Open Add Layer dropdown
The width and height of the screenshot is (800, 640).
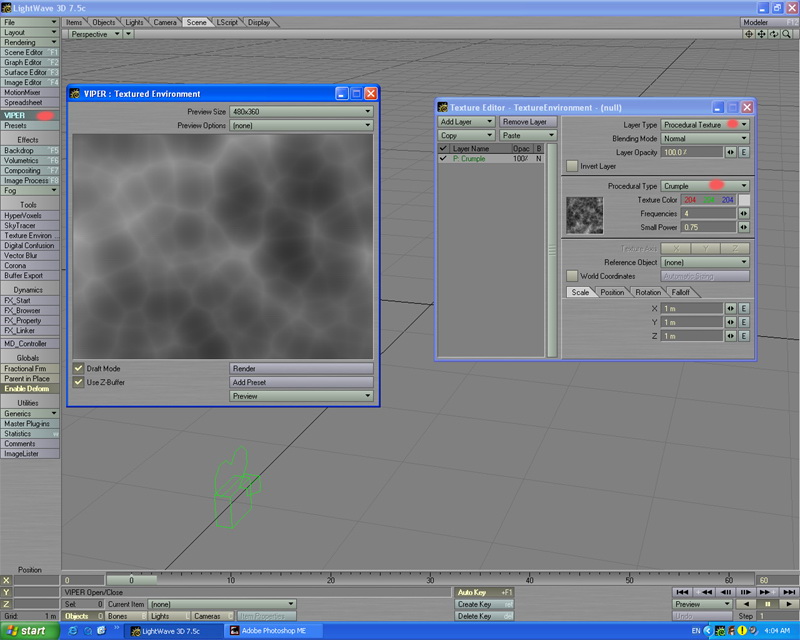466,121
